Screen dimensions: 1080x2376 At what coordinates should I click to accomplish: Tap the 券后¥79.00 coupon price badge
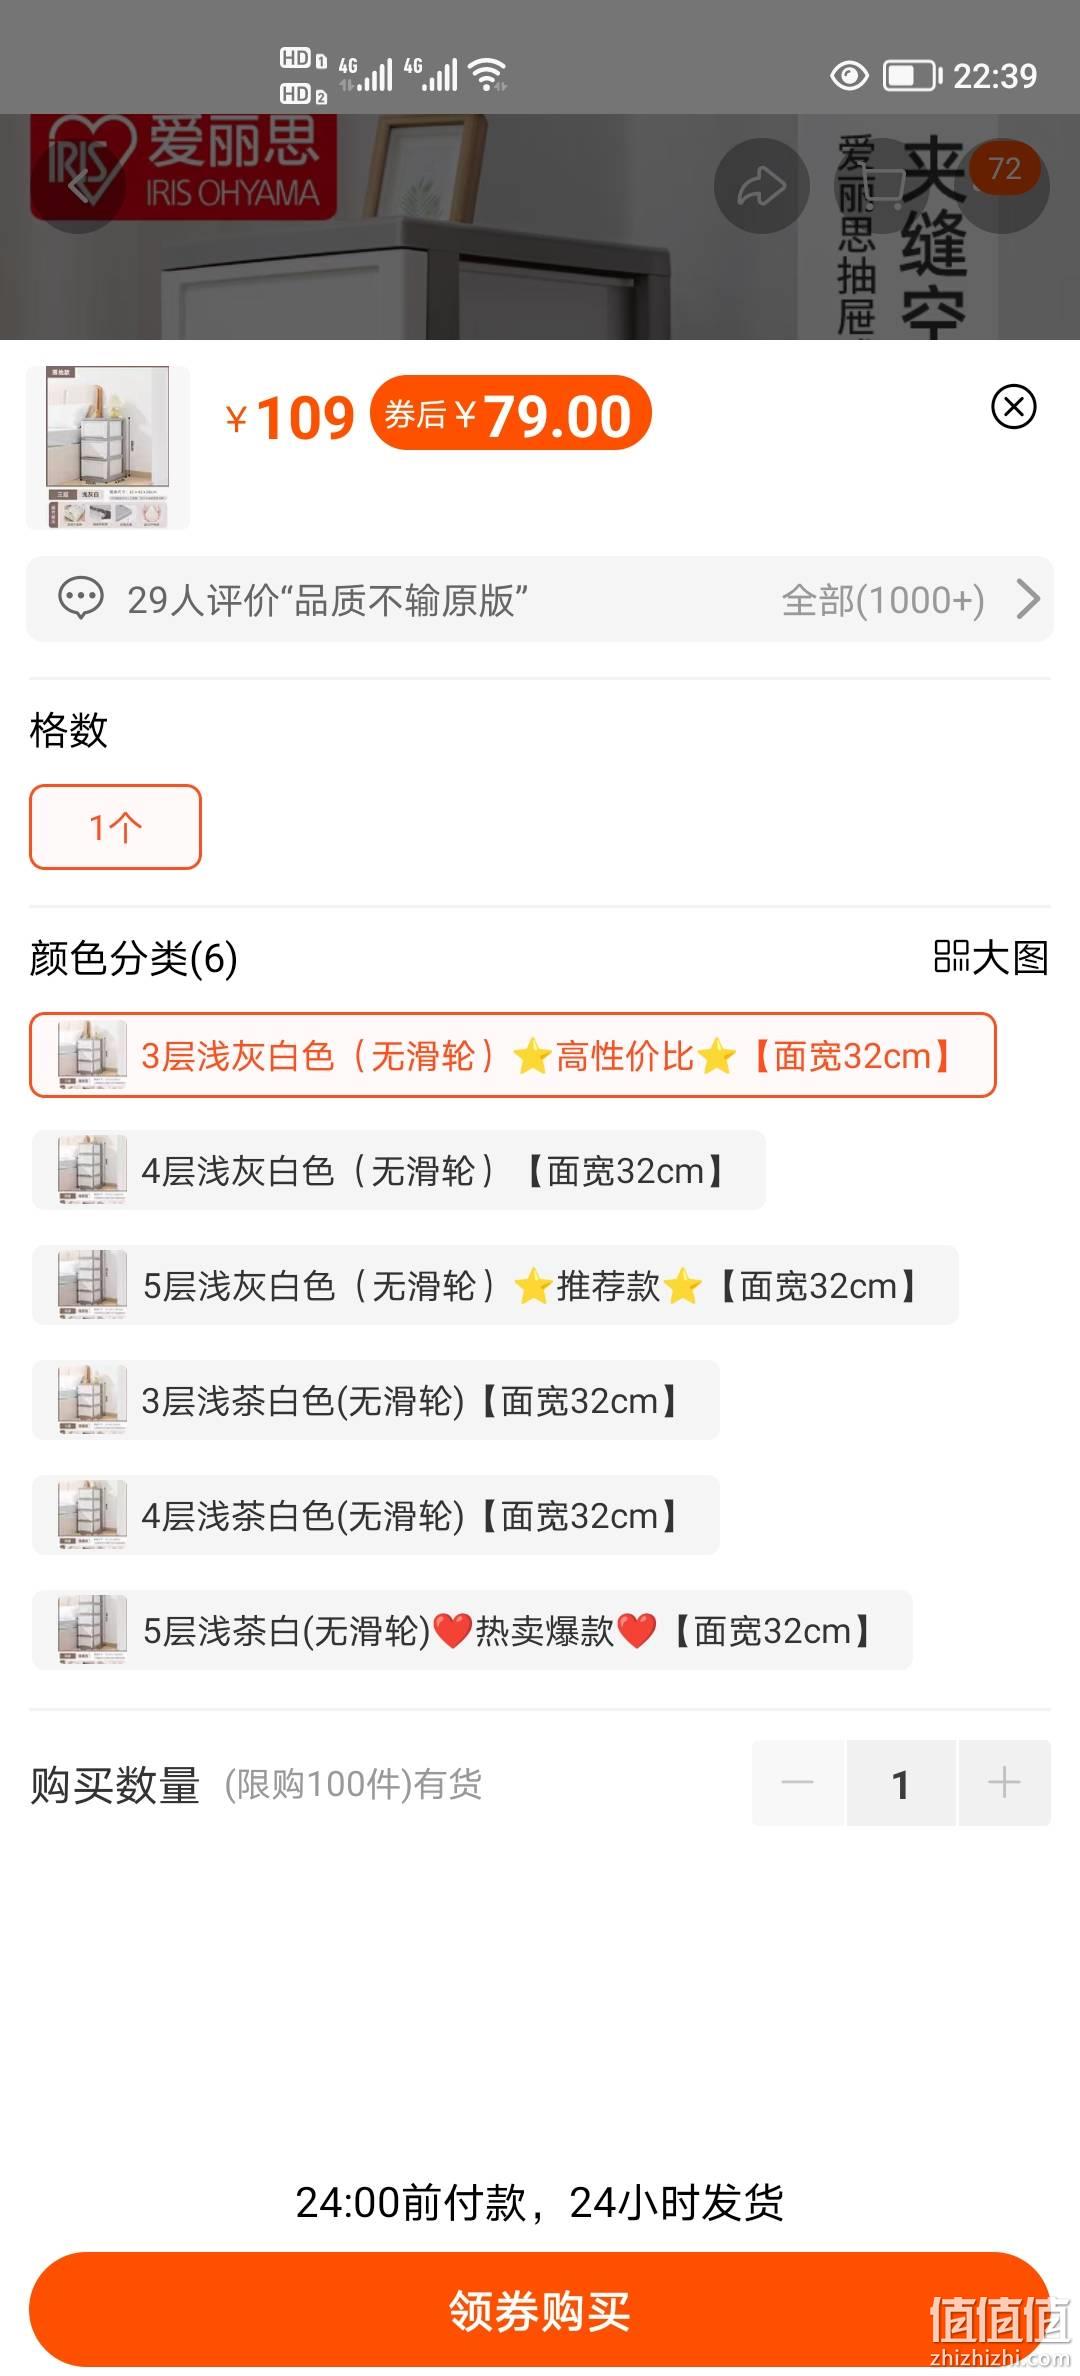[x=510, y=413]
